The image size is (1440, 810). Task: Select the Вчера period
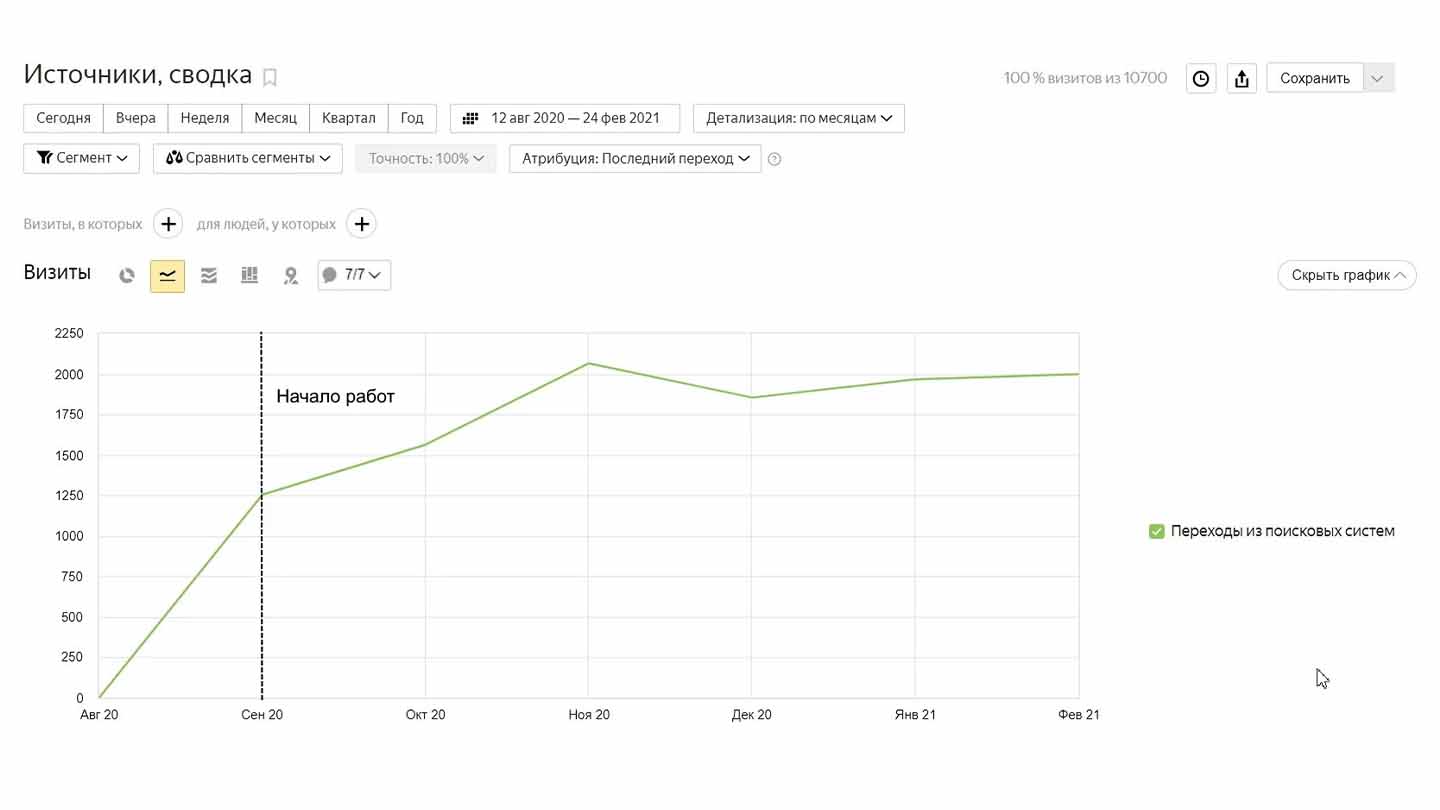pyautogui.click(x=135, y=118)
